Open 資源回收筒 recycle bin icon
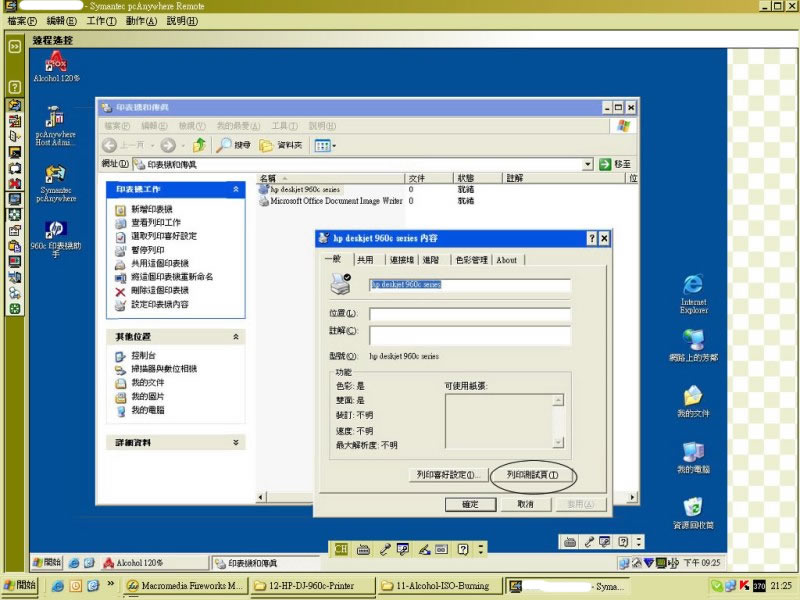800x600 pixels. tap(693, 513)
